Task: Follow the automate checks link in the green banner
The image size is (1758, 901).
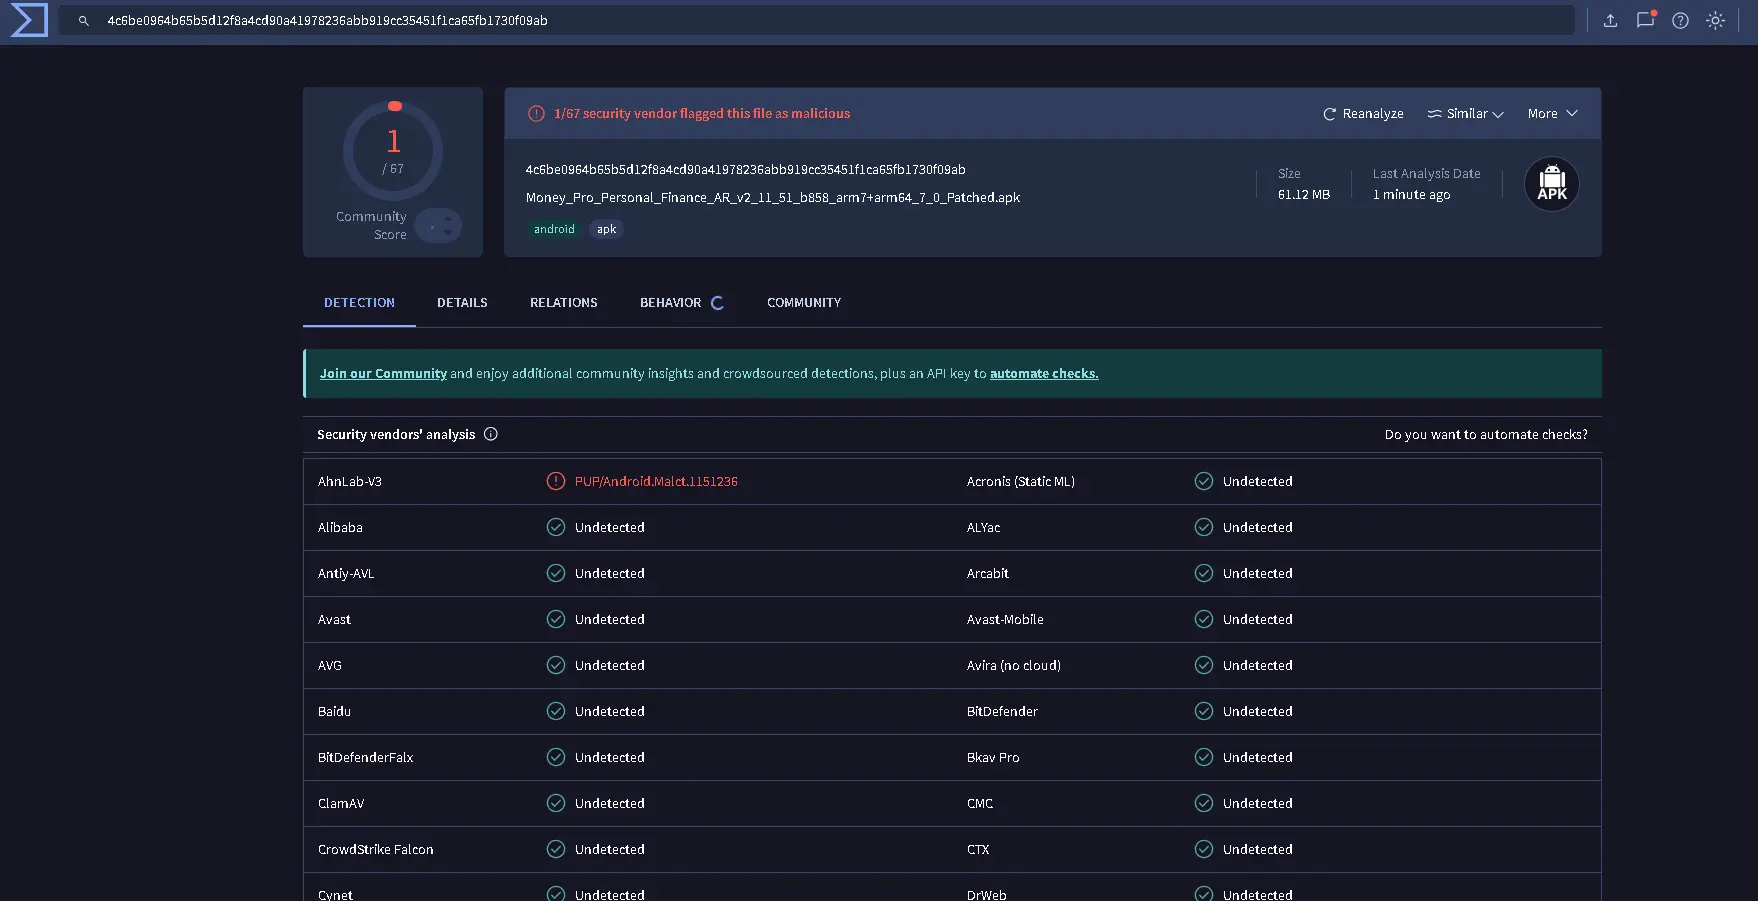Action: coord(1044,374)
